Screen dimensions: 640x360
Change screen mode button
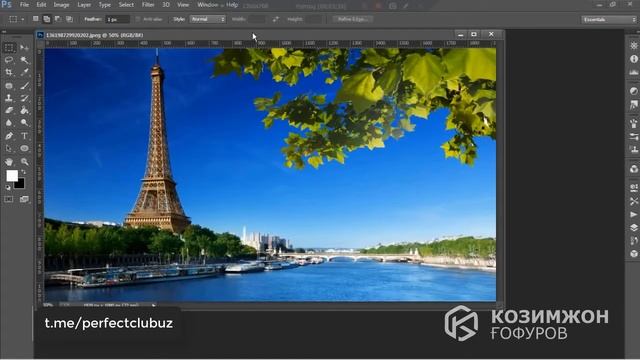(x=24, y=199)
